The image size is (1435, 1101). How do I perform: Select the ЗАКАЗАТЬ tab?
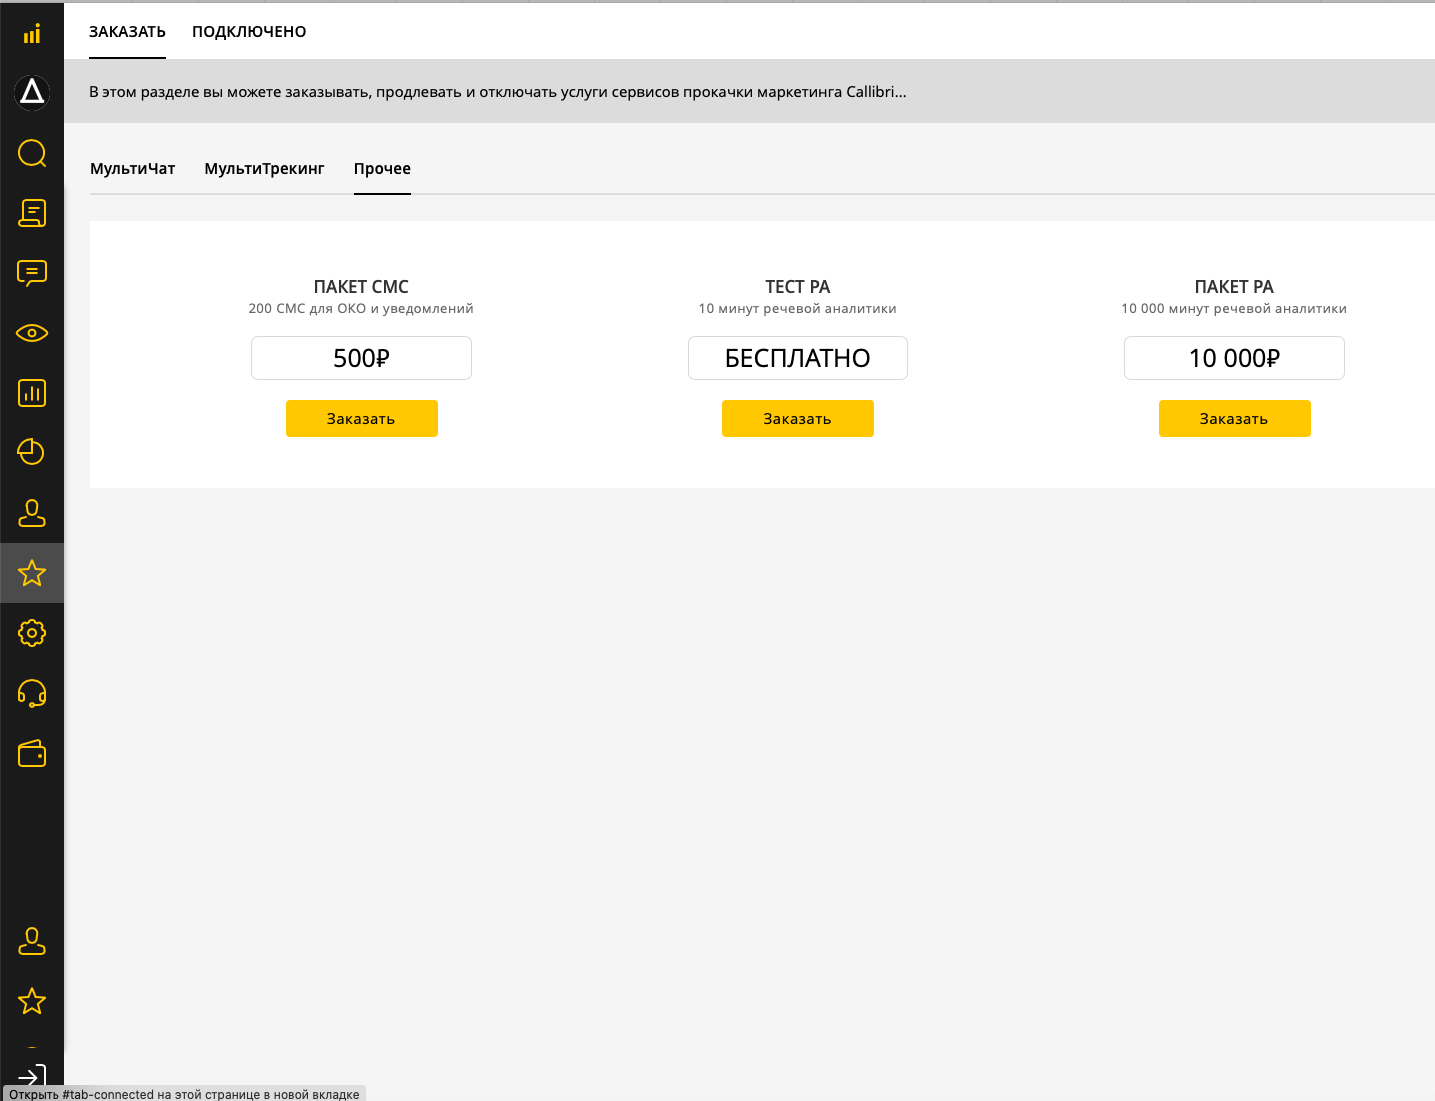pos(127,32)
